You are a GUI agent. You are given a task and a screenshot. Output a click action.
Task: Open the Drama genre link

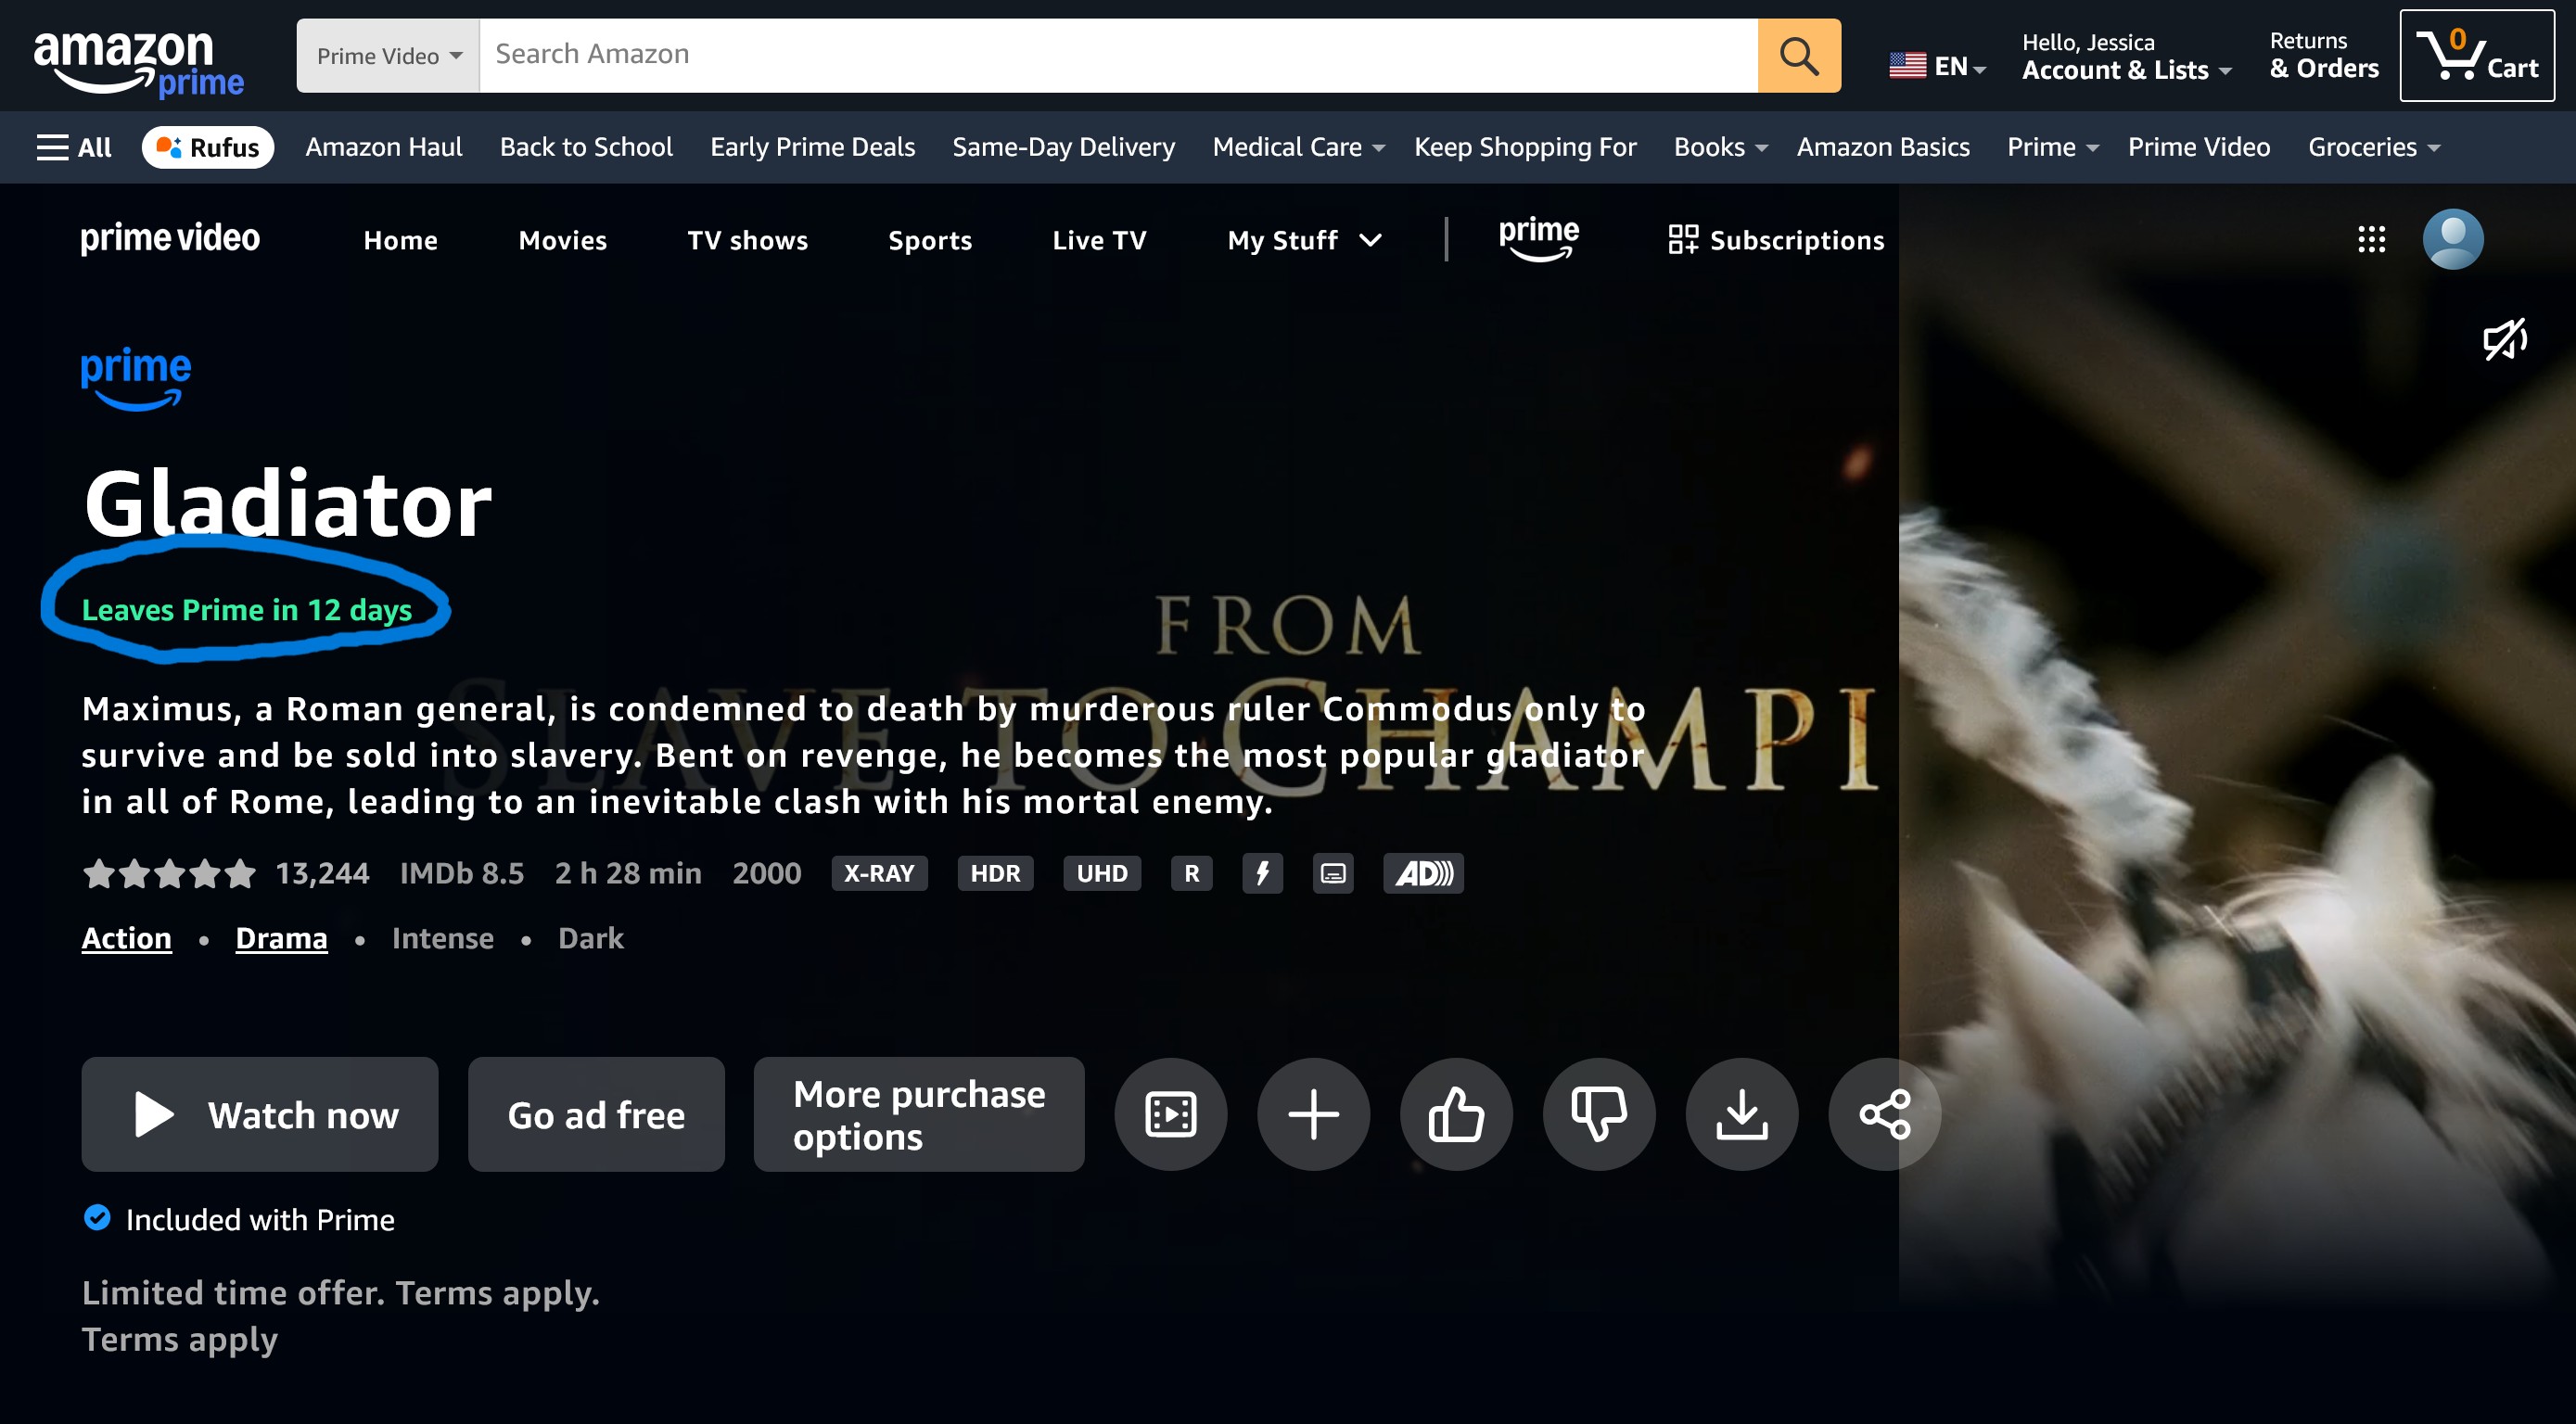281,938
